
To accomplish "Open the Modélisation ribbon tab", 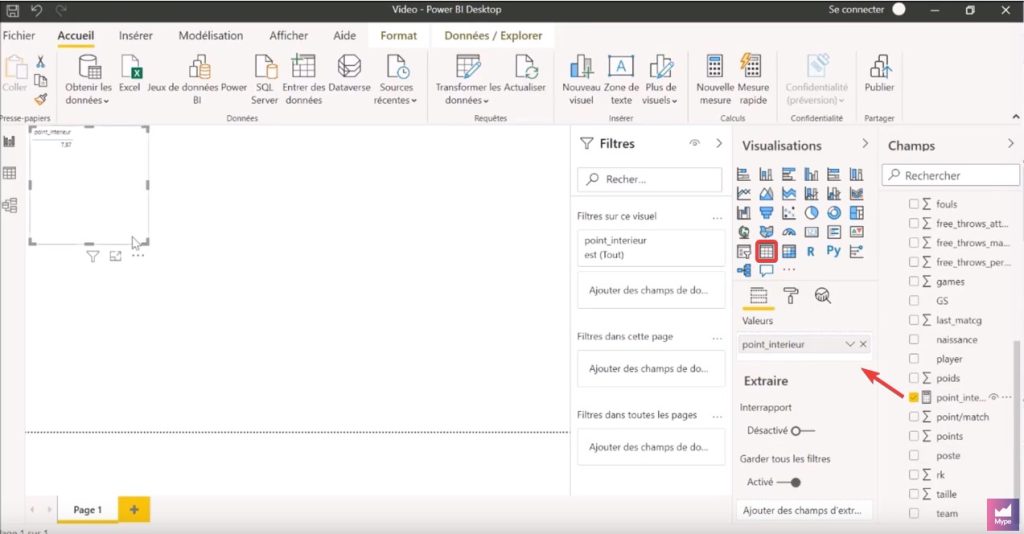I will [x=211, y=35].
